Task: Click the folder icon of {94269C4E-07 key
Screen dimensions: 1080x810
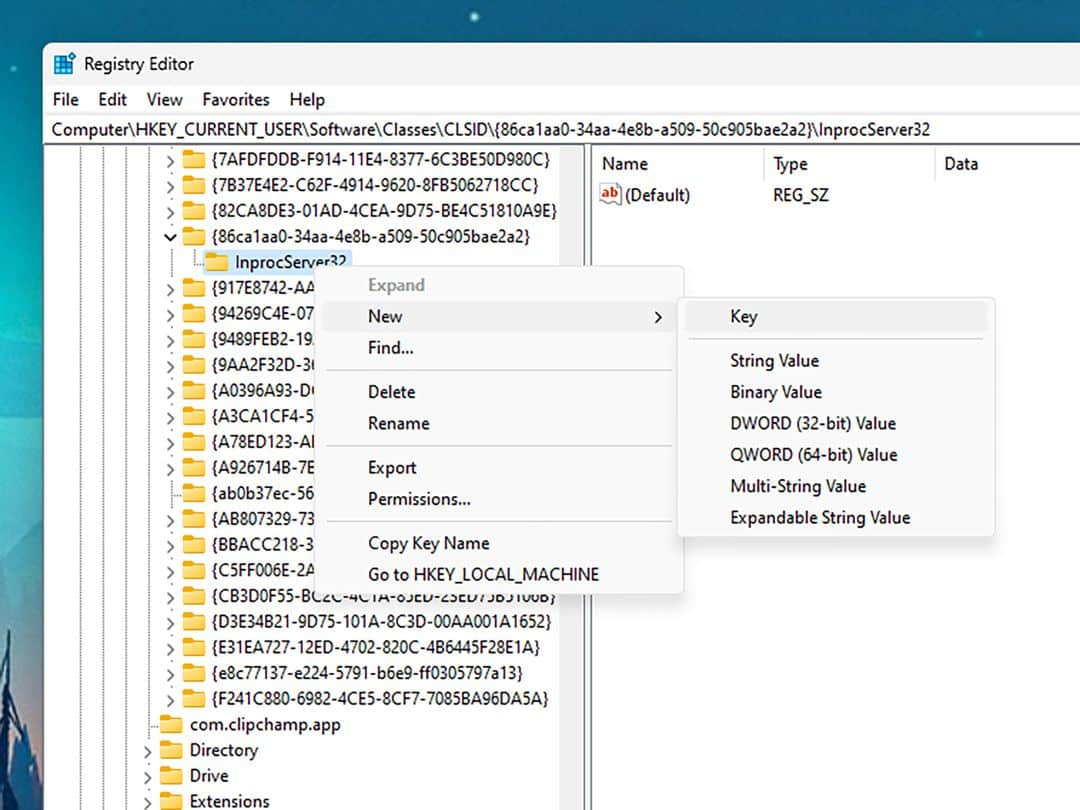Action: point(194,314)
